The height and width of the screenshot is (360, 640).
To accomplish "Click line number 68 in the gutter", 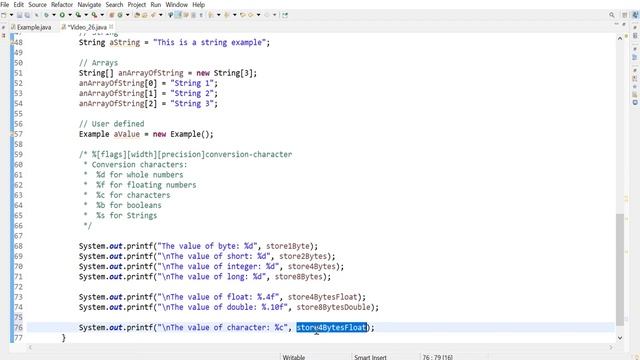I will (18, 246).
